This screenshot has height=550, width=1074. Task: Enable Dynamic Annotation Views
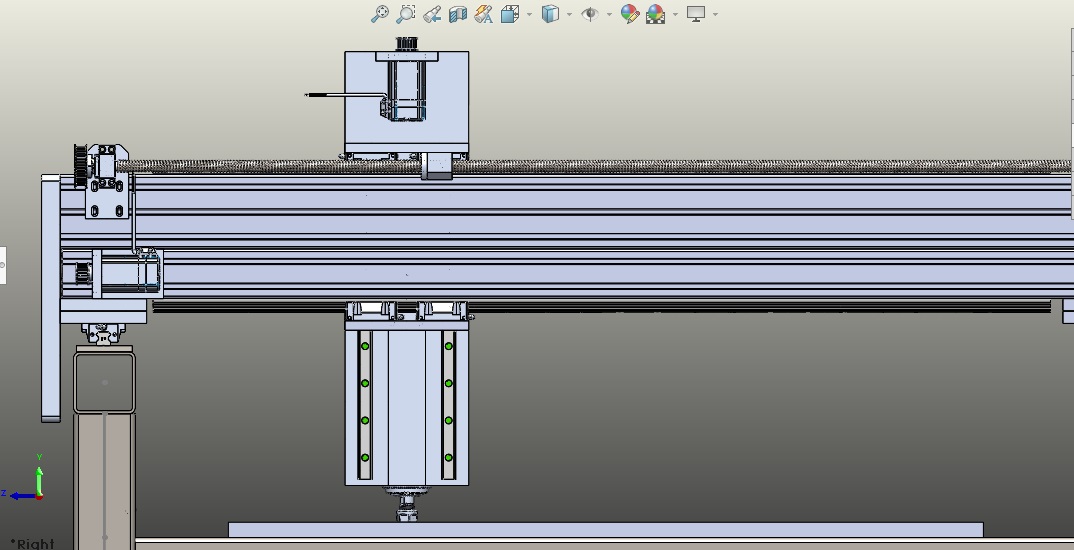click(484, 14)
